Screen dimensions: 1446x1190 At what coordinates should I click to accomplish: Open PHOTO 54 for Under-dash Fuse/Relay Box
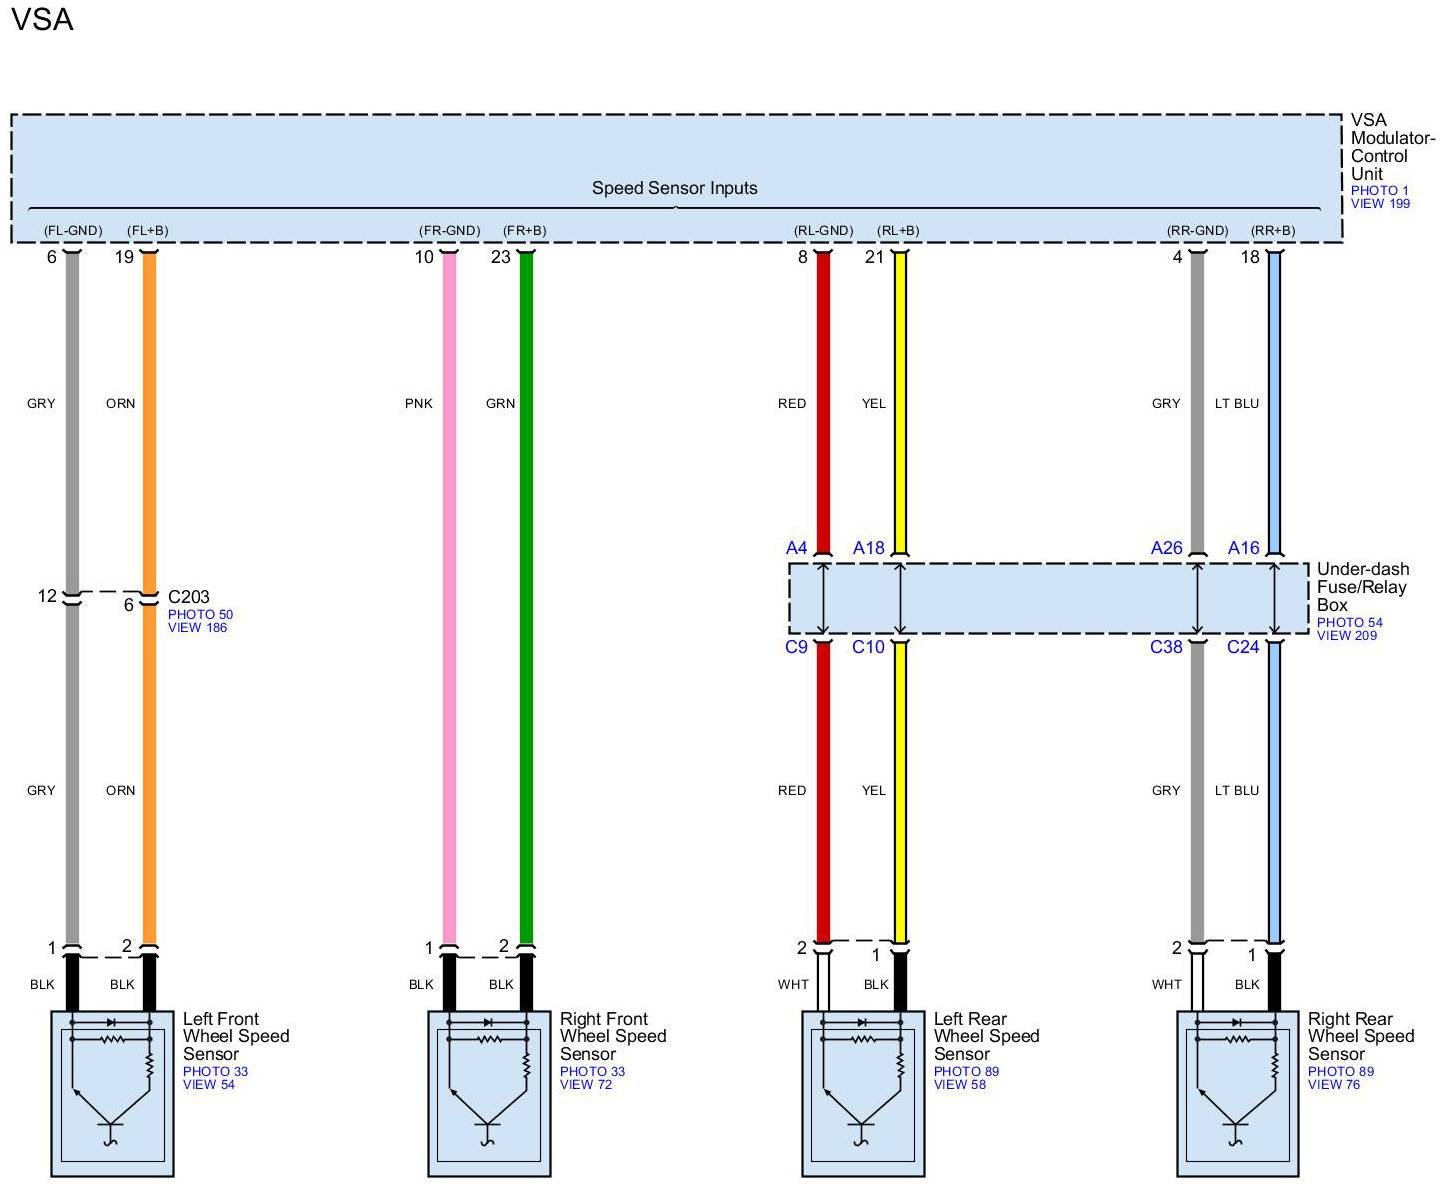tap(1349, 622)
